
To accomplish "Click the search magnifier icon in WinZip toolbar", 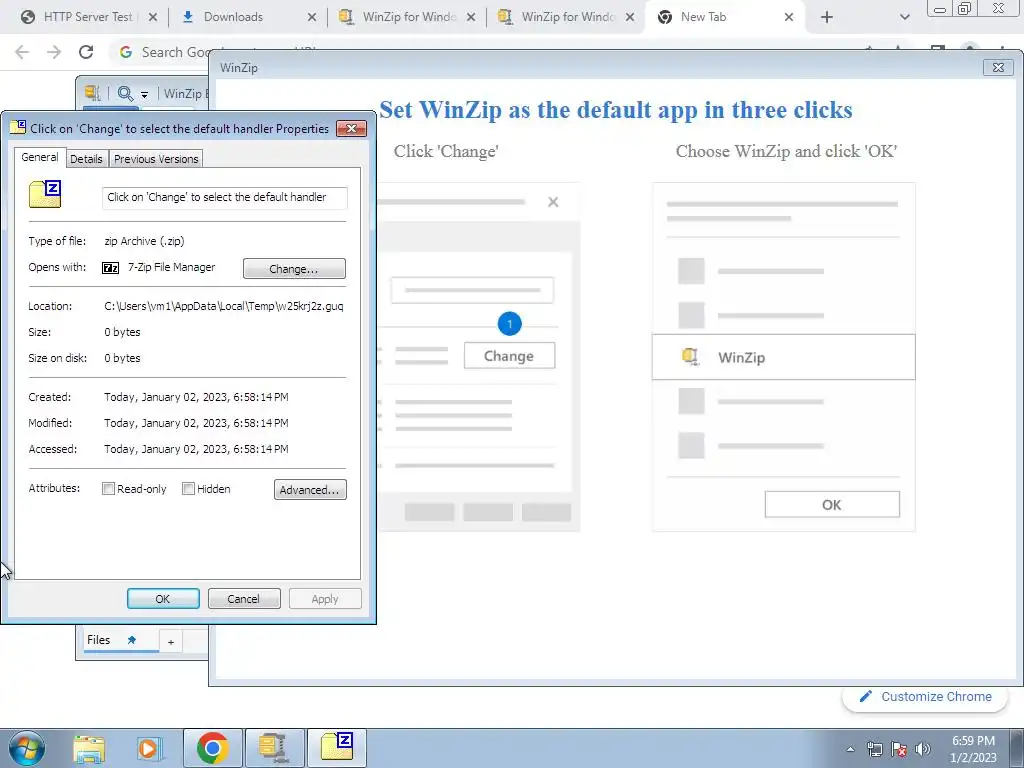I will (125, 93).
